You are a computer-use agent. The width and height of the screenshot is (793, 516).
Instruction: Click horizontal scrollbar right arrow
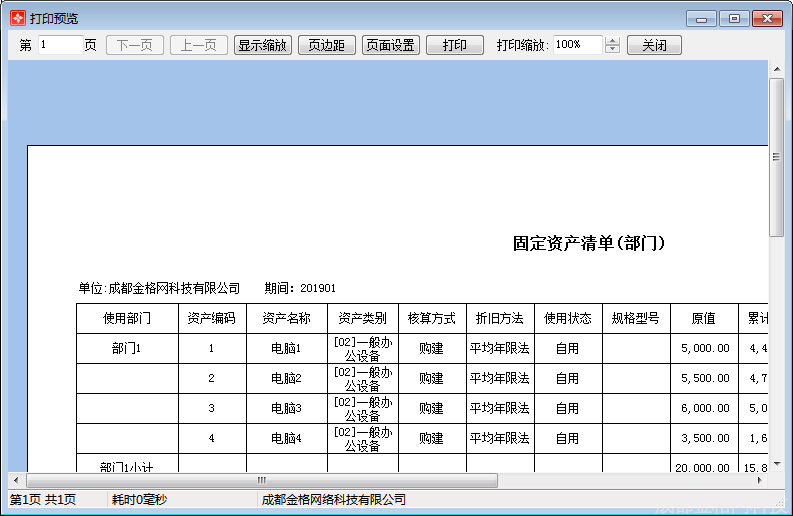click(x=760, y=481)
